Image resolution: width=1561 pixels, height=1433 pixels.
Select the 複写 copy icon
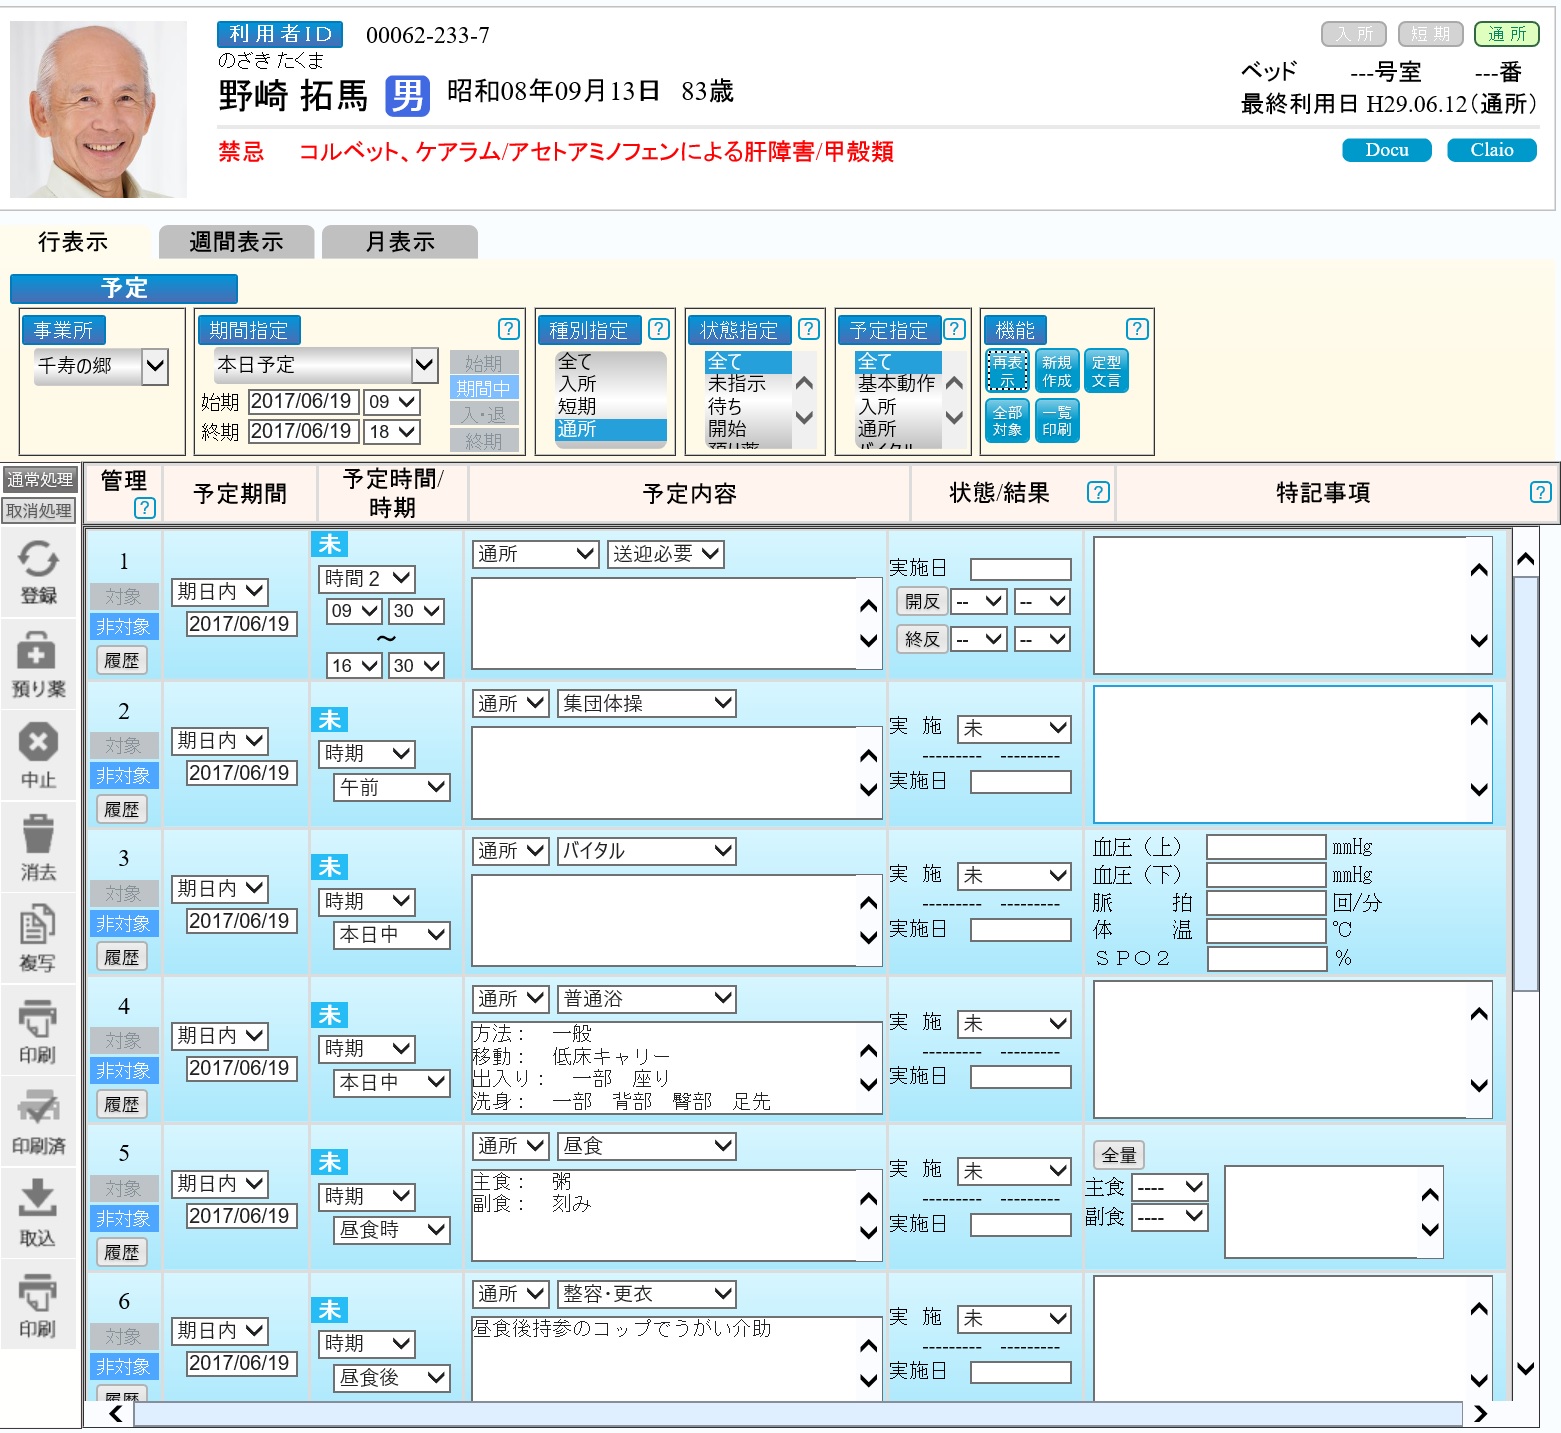[x=38, y=937]
